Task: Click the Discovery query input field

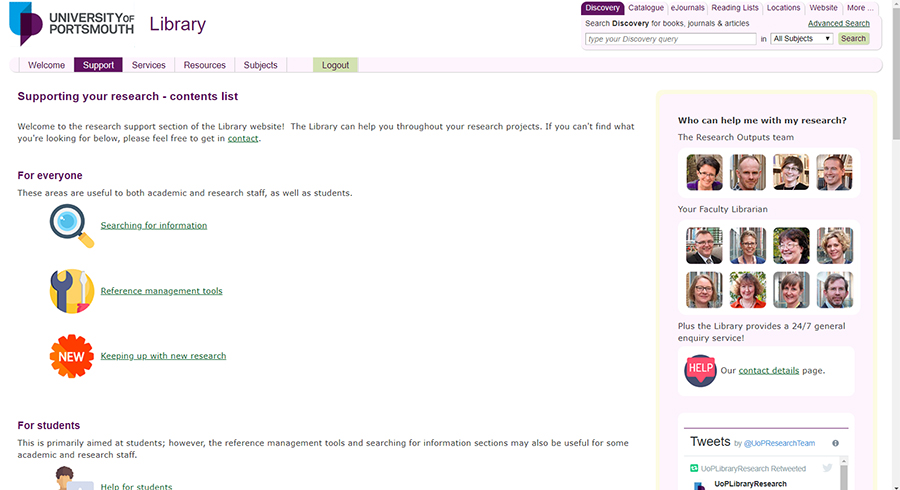Action: [x=670, y=39]
